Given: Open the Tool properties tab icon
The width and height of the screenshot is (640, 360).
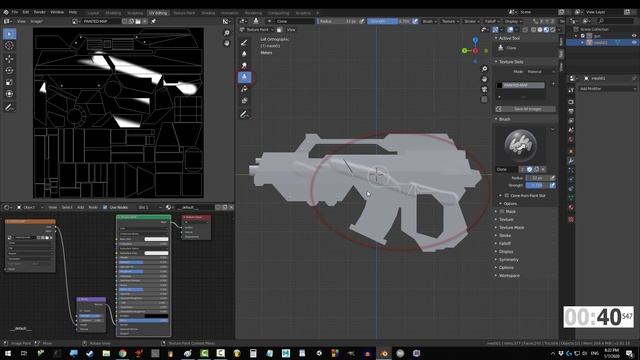Looking at the screenshot, I should [x=571, y=90].
